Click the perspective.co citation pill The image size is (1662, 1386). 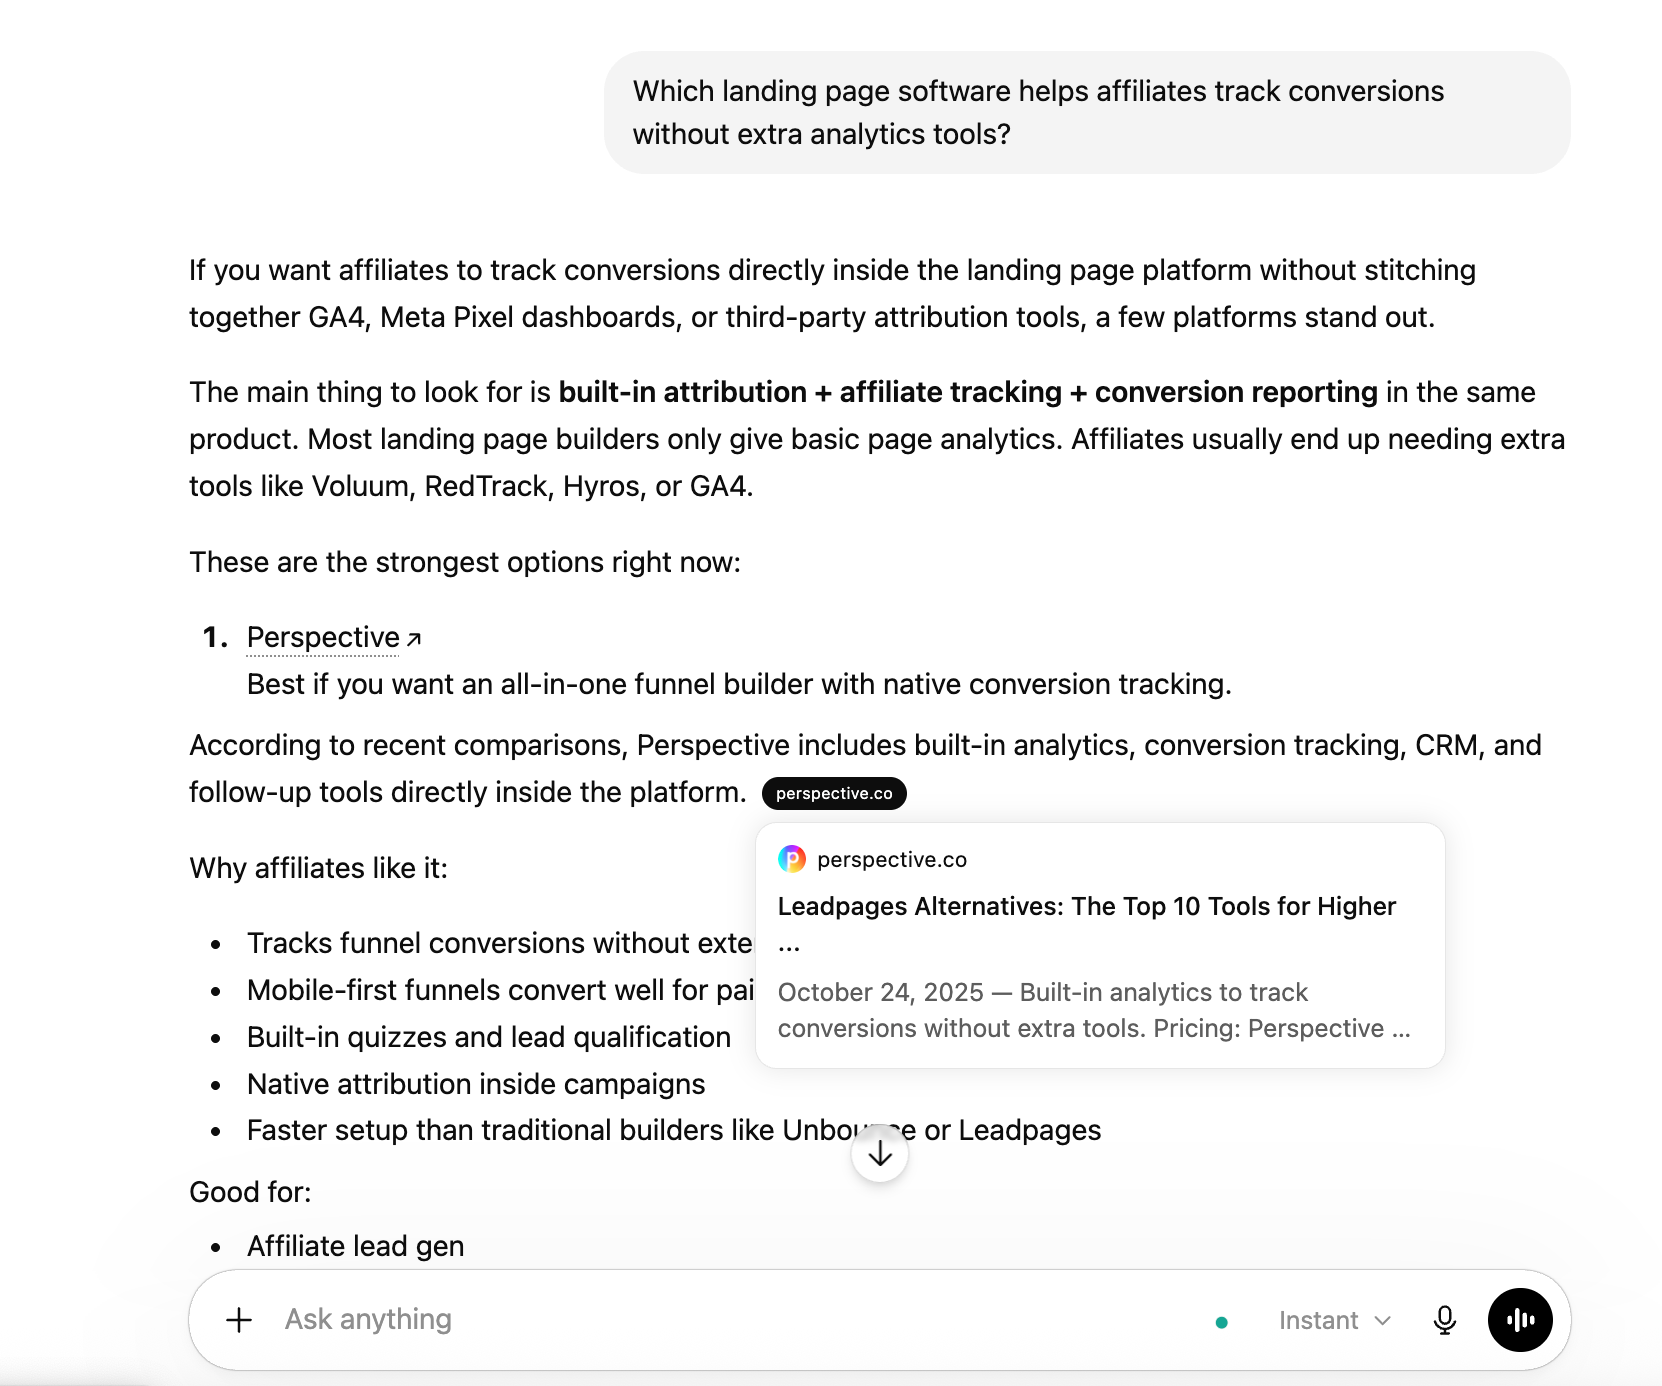point(834,793)
